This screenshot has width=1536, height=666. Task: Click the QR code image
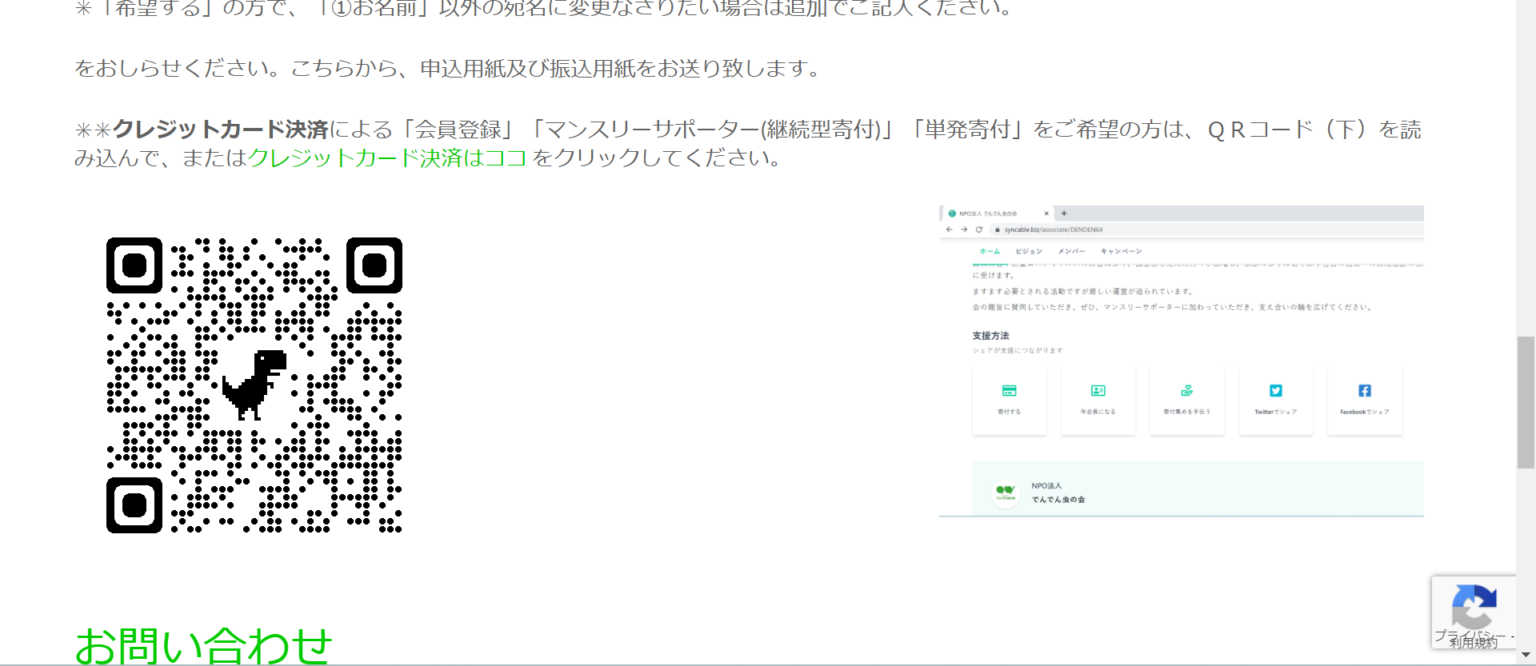[254, 385]
